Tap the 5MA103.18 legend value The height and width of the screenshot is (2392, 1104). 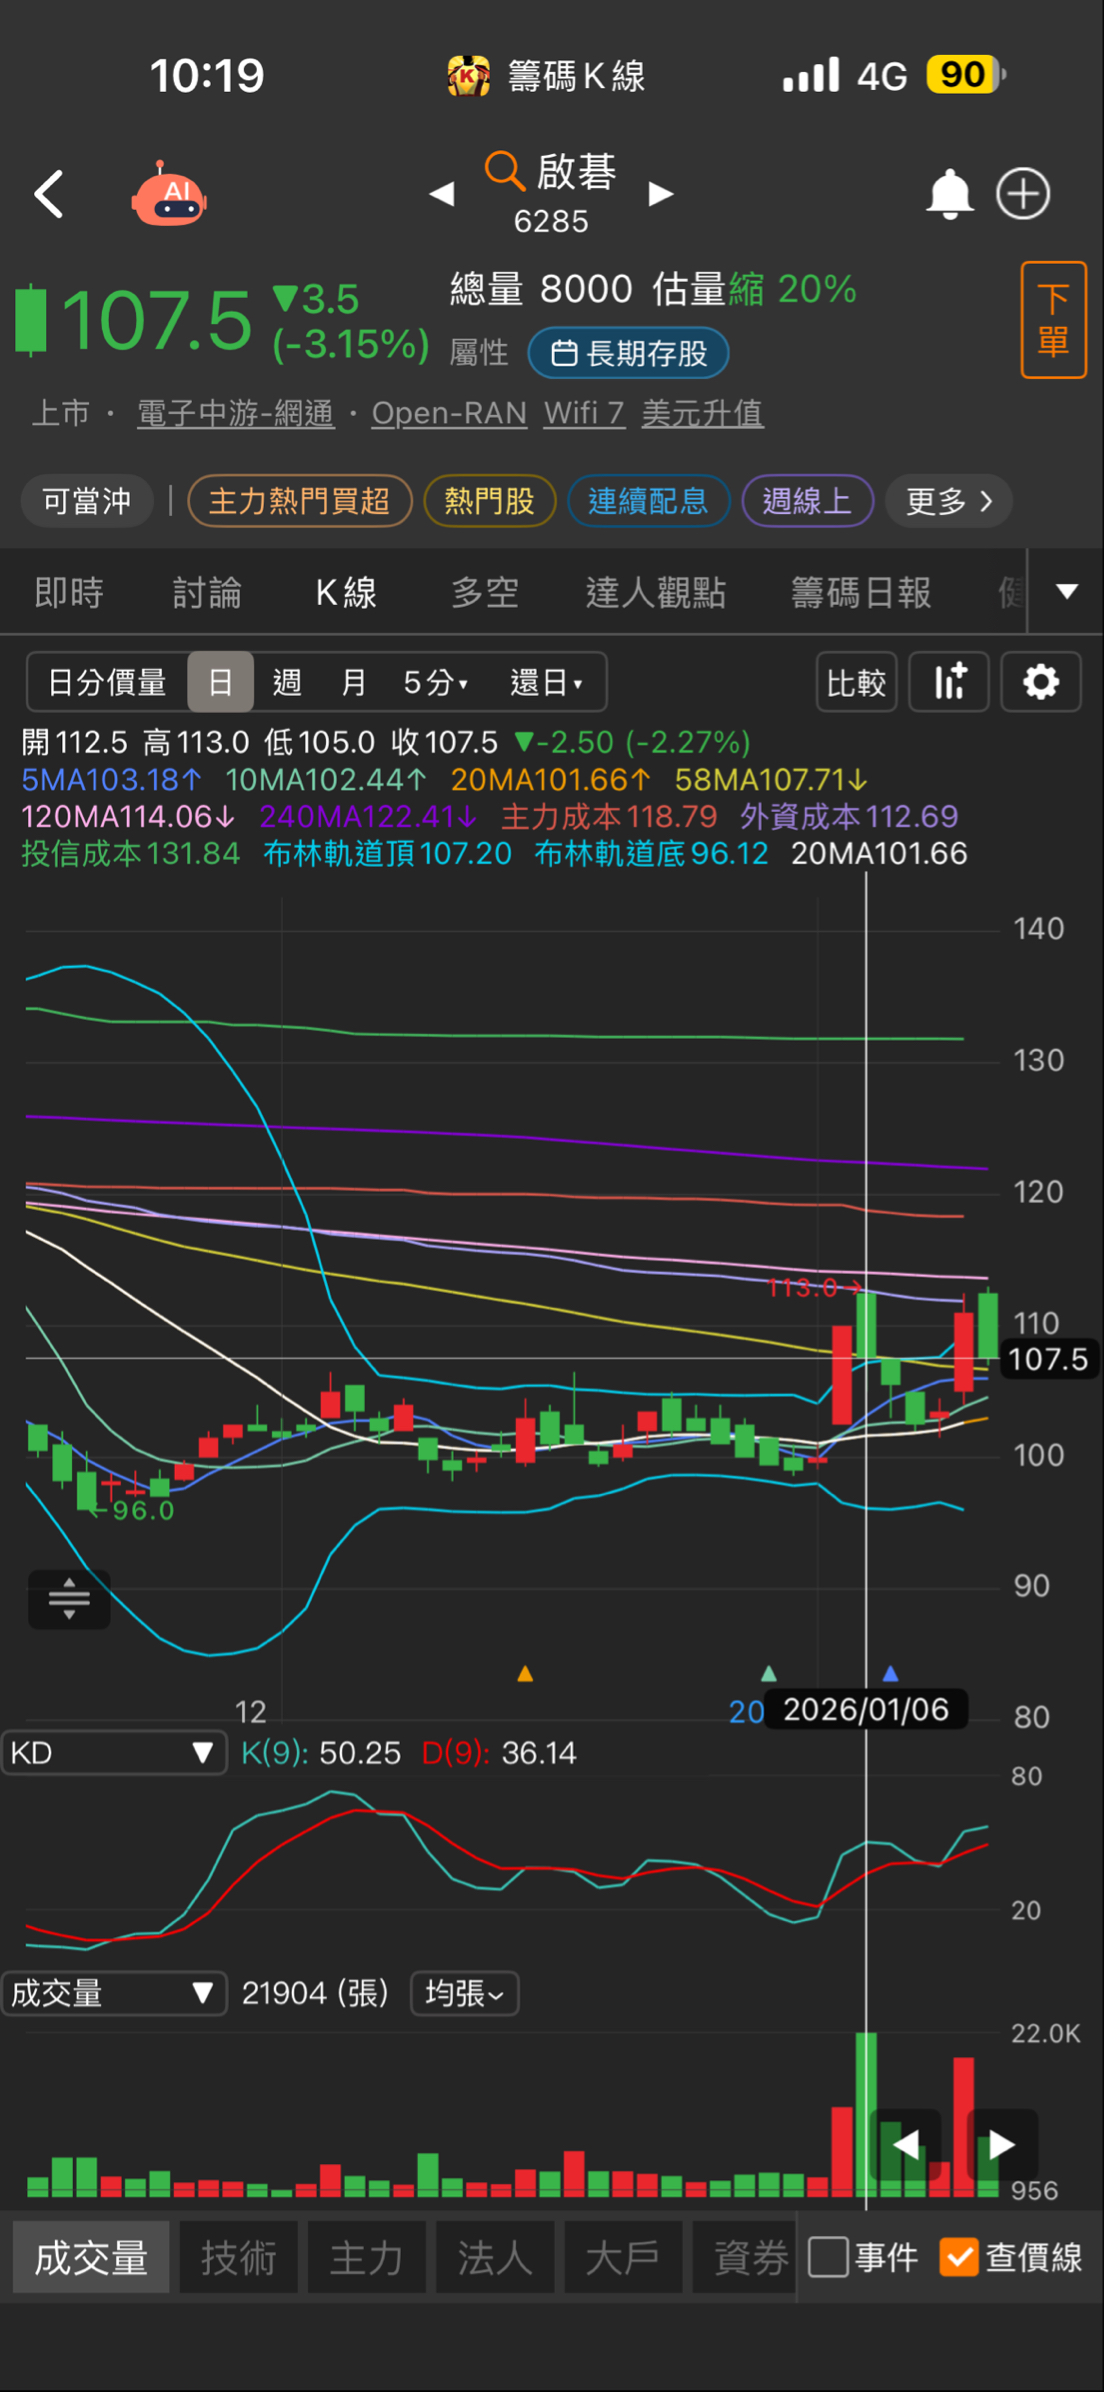[111, 780]
